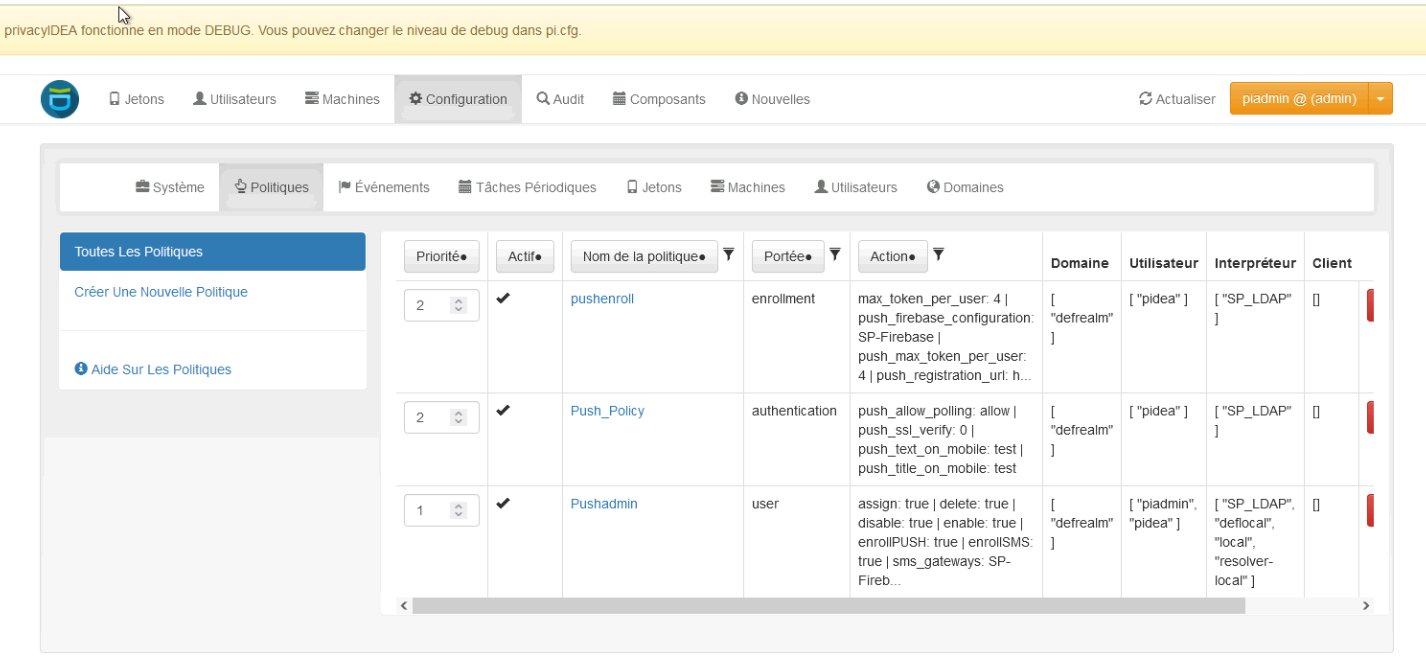Open Aide Sur Les Politiques help link
The width and height of the screenshot is (1426, 667).
(153, 370)
